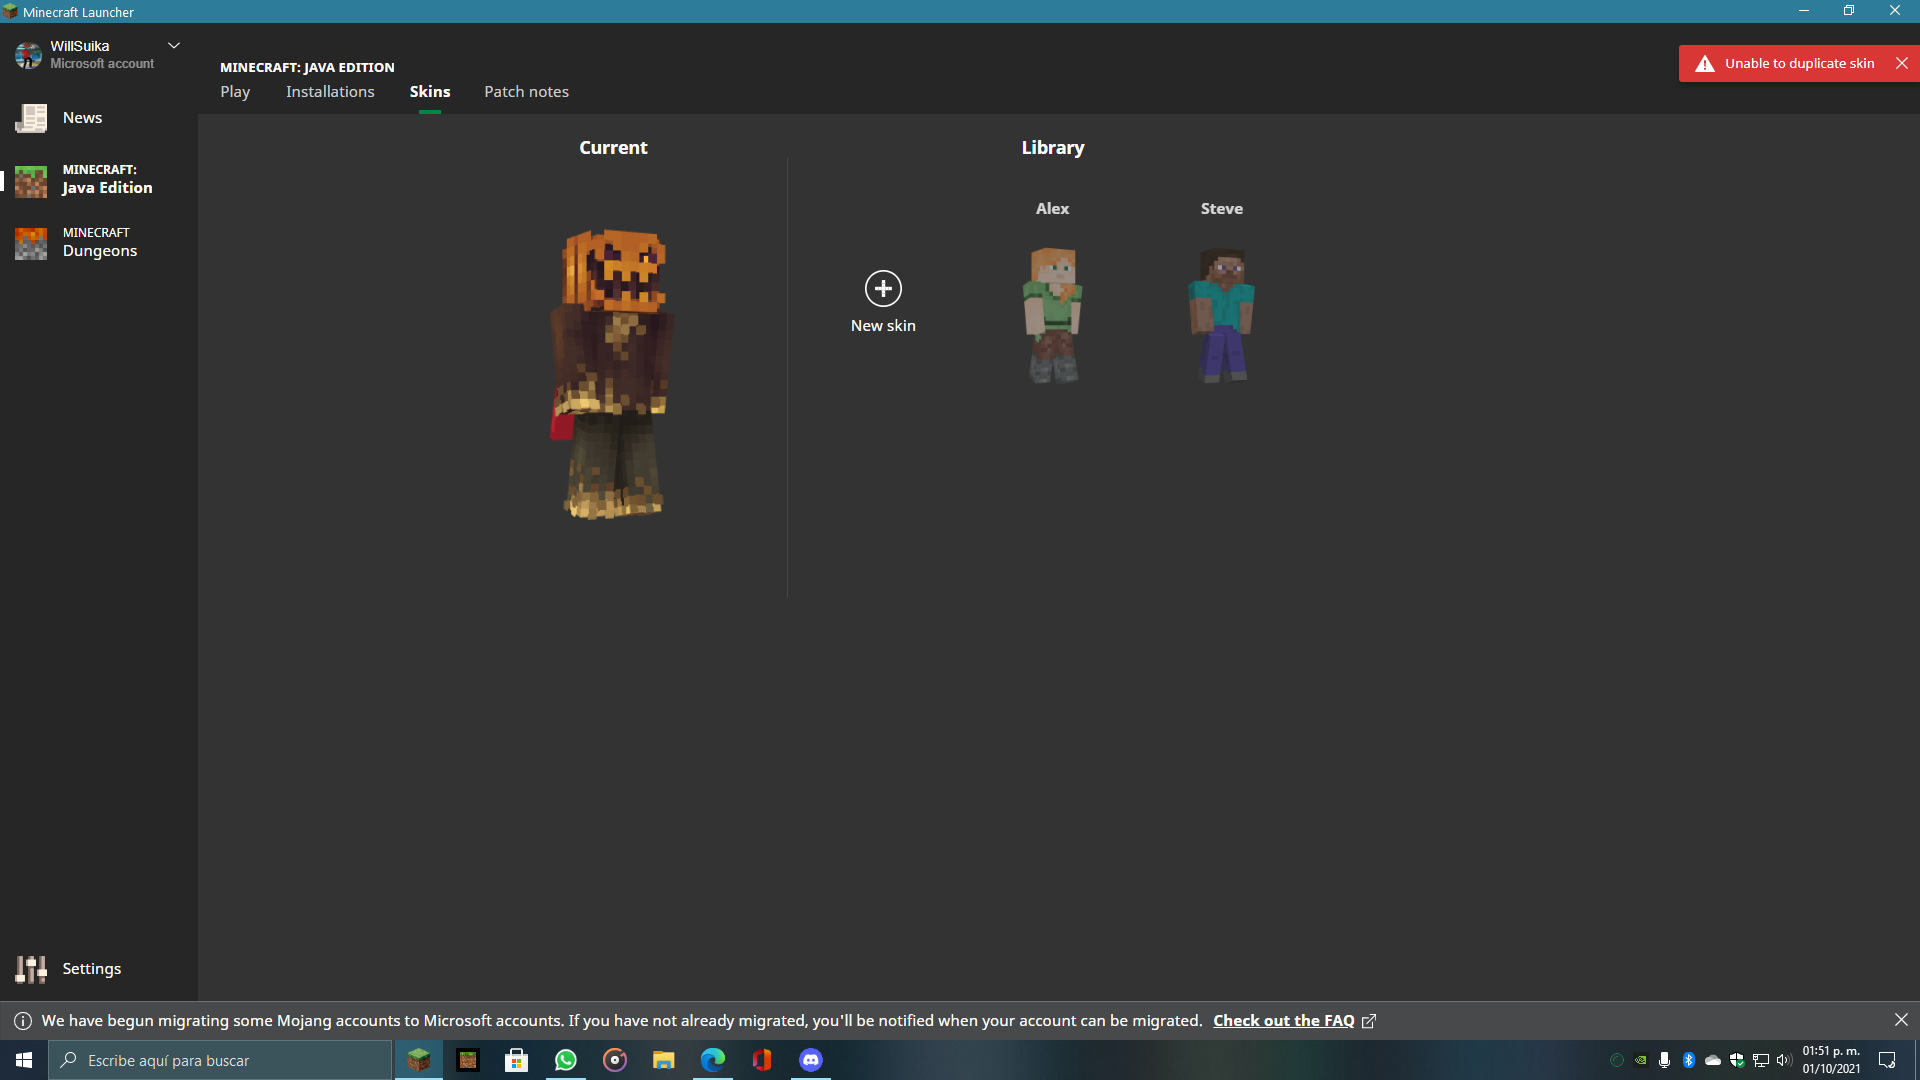Select Minecraft Java Edition grass block icon
This screenshot has width=1920, height=1080.
click(x=31, y=180)
